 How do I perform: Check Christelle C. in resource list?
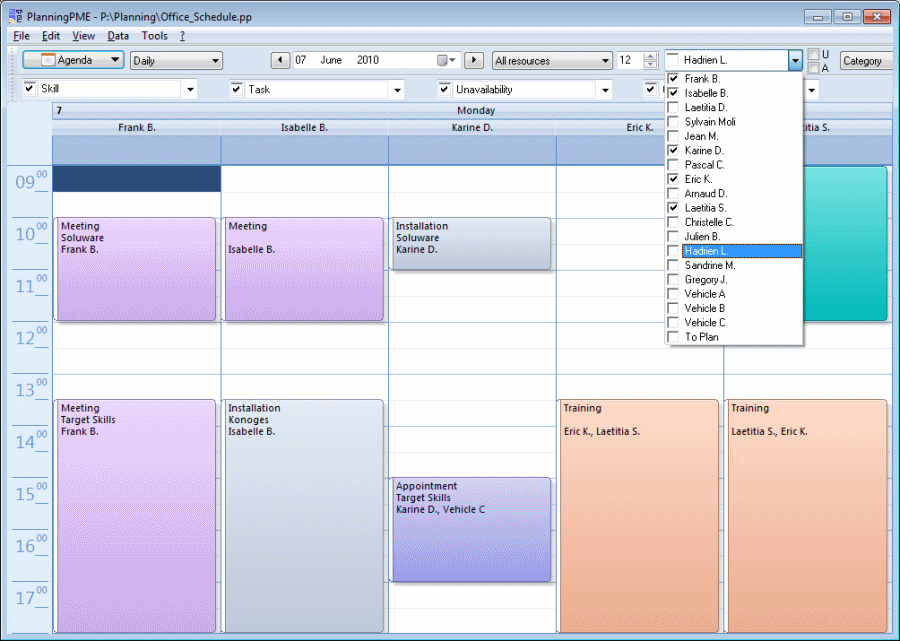[x=673, y=222]
